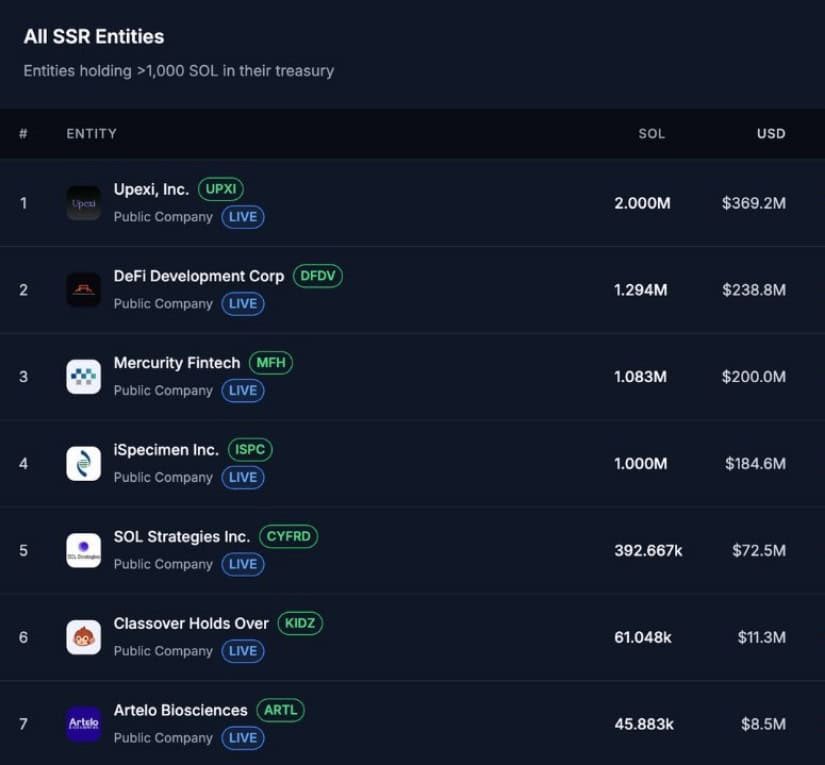
Task: Click the 1.294M SOL value
Action: [641, 290]
